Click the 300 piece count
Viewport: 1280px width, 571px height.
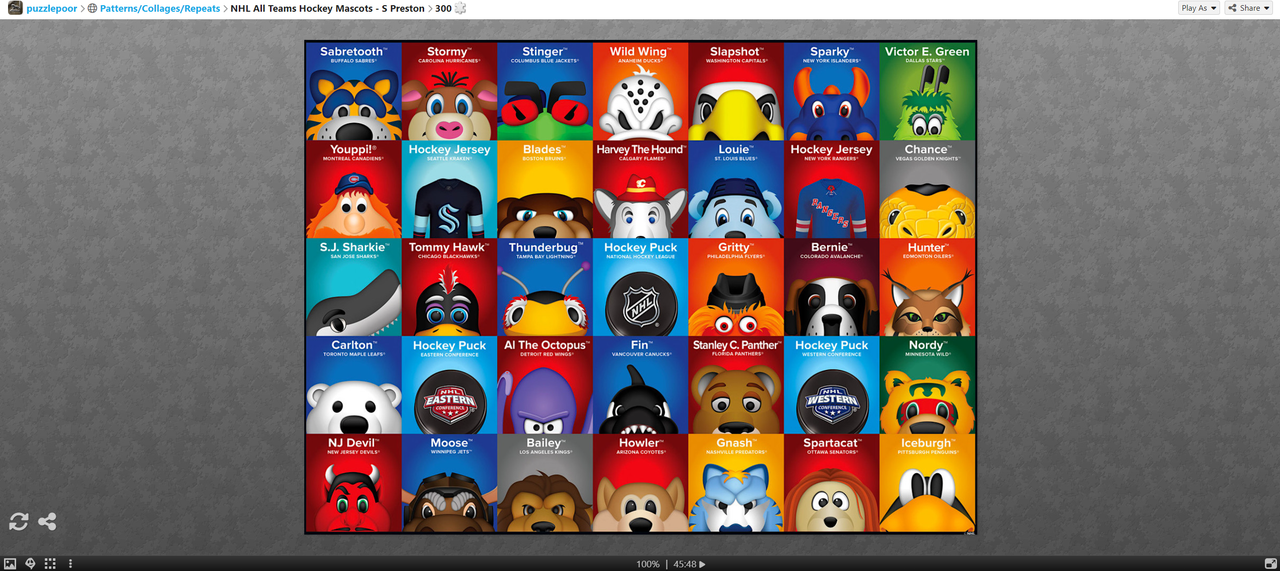click(443, 8)
